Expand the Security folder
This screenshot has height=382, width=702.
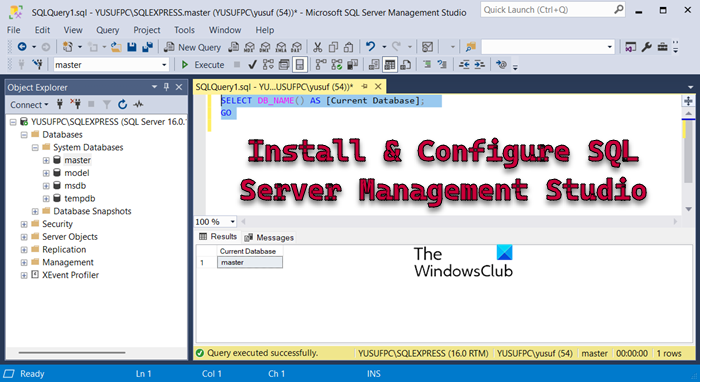point(24,224)
